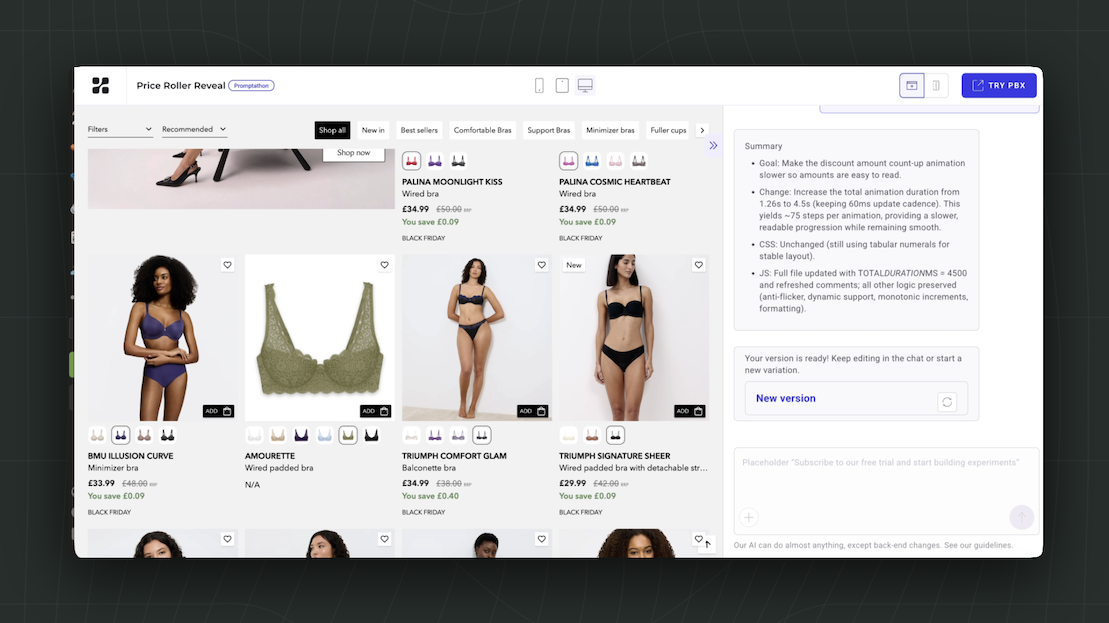Click the New version link
Image resolution: width=1109 pixels, height=623 pixels.
(x=785, y=399)
